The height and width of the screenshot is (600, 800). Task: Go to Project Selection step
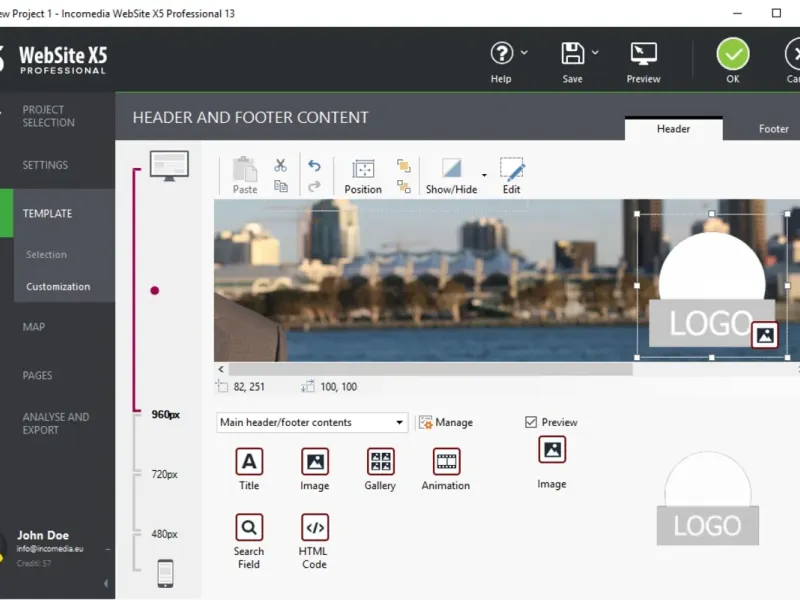48,116
